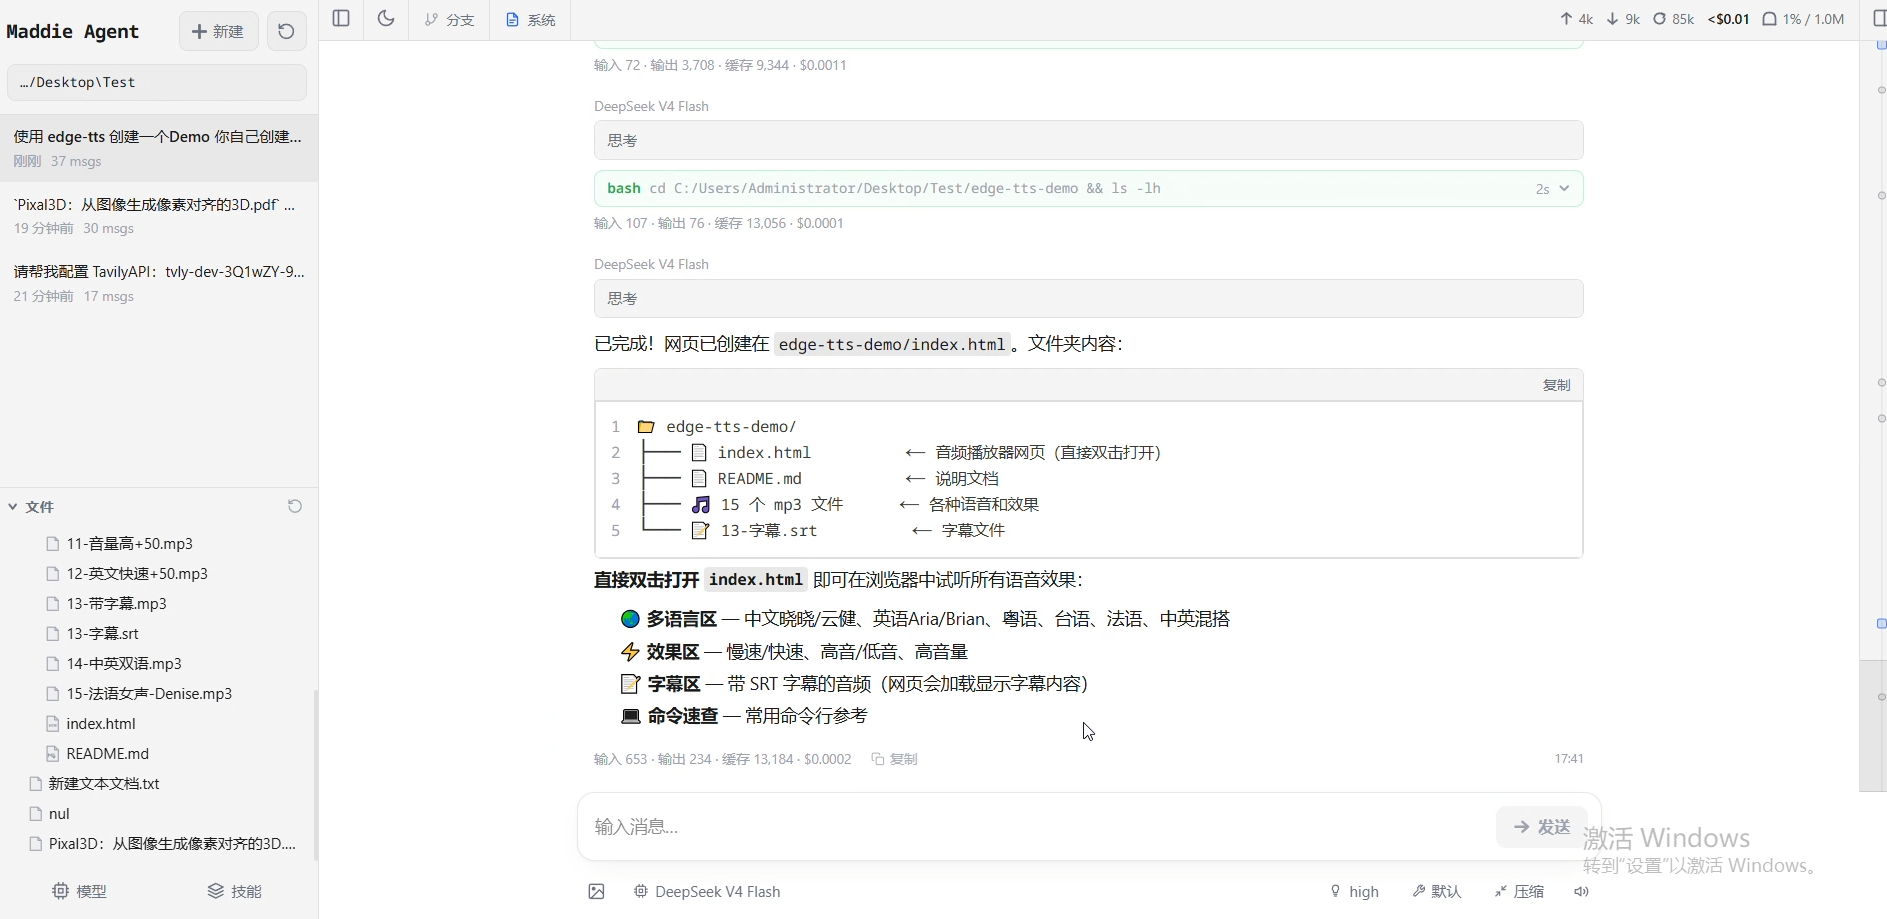Toggle the right panel icon at top right
Image resolution: width=1887 pixels, height=919 pixels.
pos(1878,19)
